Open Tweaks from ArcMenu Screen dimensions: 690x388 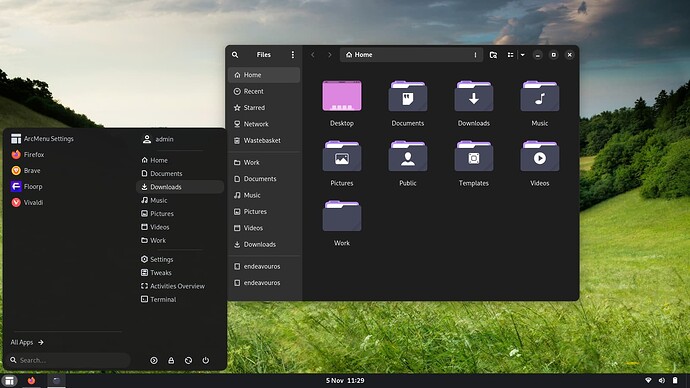[x=180, y=273]
